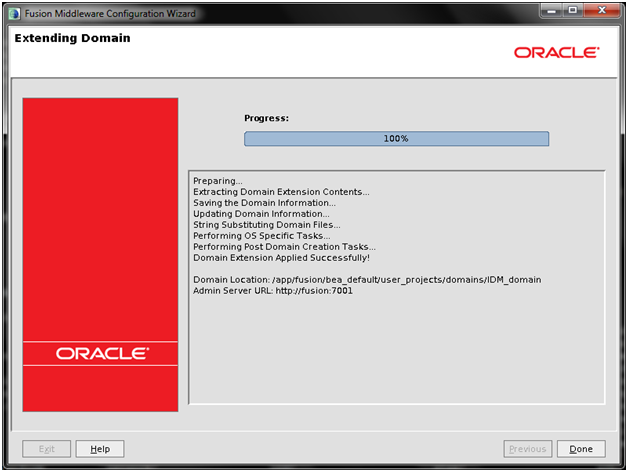Select 'String Substituting Domain Files...' line
The width and height of the screenshot is (628, 472).
click(x=267, y=225)
